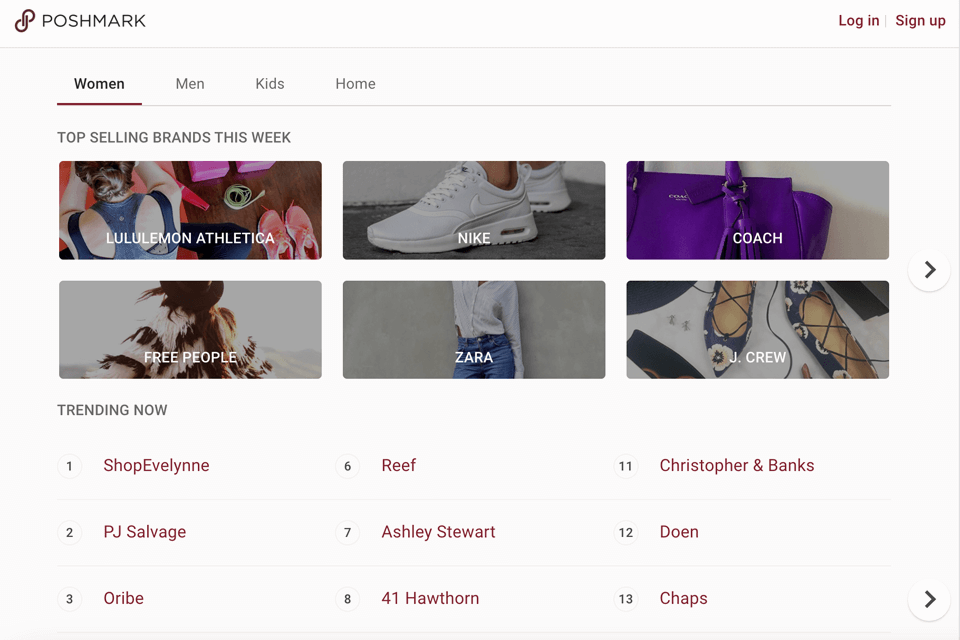This screenshot has height=640, width=960.
Task: Choose the Zara brand card
Action: pos(474,329)
